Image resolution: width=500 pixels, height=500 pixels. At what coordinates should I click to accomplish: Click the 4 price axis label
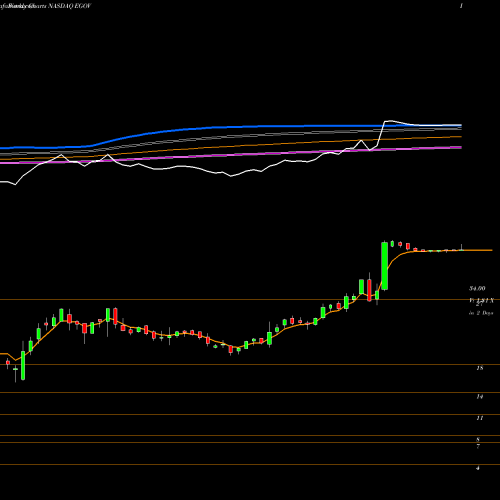[x=478, y=468]
